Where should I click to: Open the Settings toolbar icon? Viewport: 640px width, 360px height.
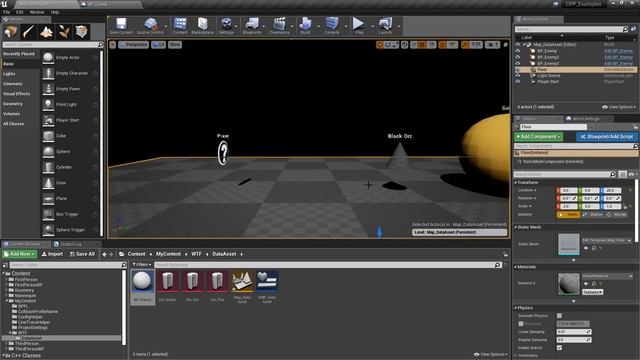pos(226,26)
